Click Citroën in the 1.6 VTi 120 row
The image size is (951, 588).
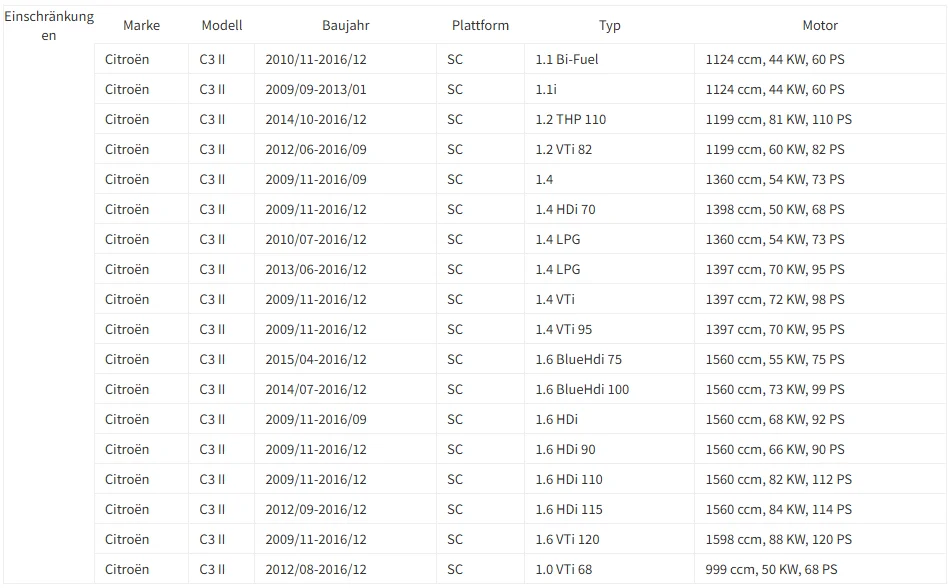(127, 539)
